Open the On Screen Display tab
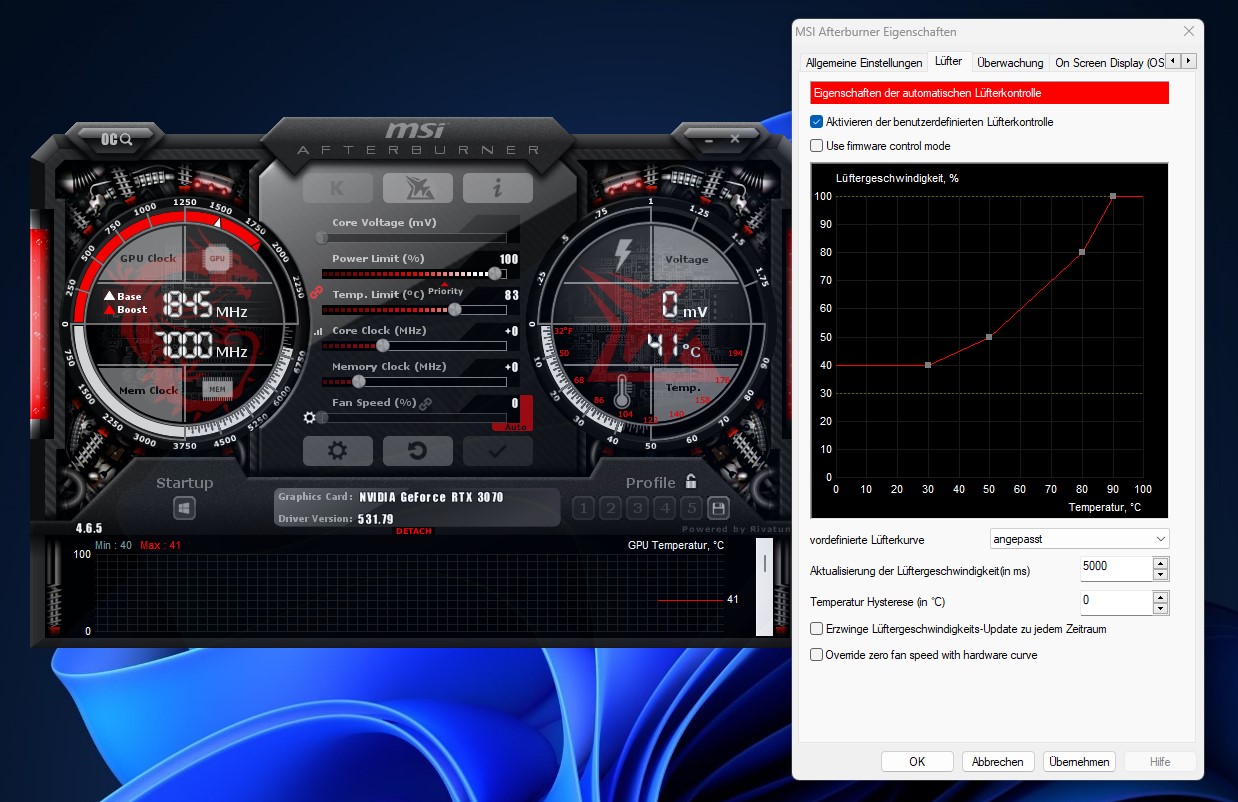Screen dimensions: 1238x802 pos(1108,63)
